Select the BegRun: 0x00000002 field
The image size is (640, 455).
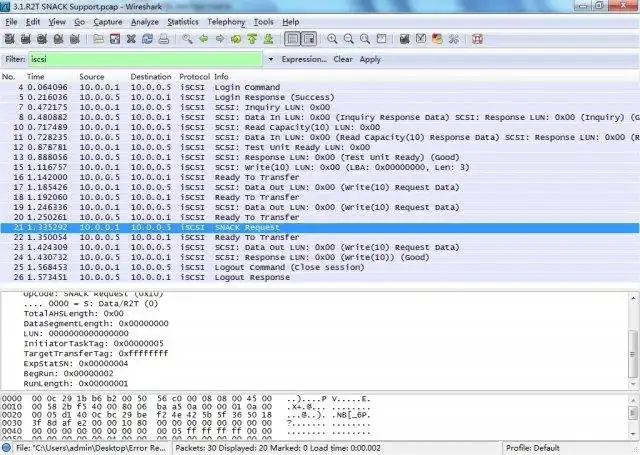click(69, 374)
